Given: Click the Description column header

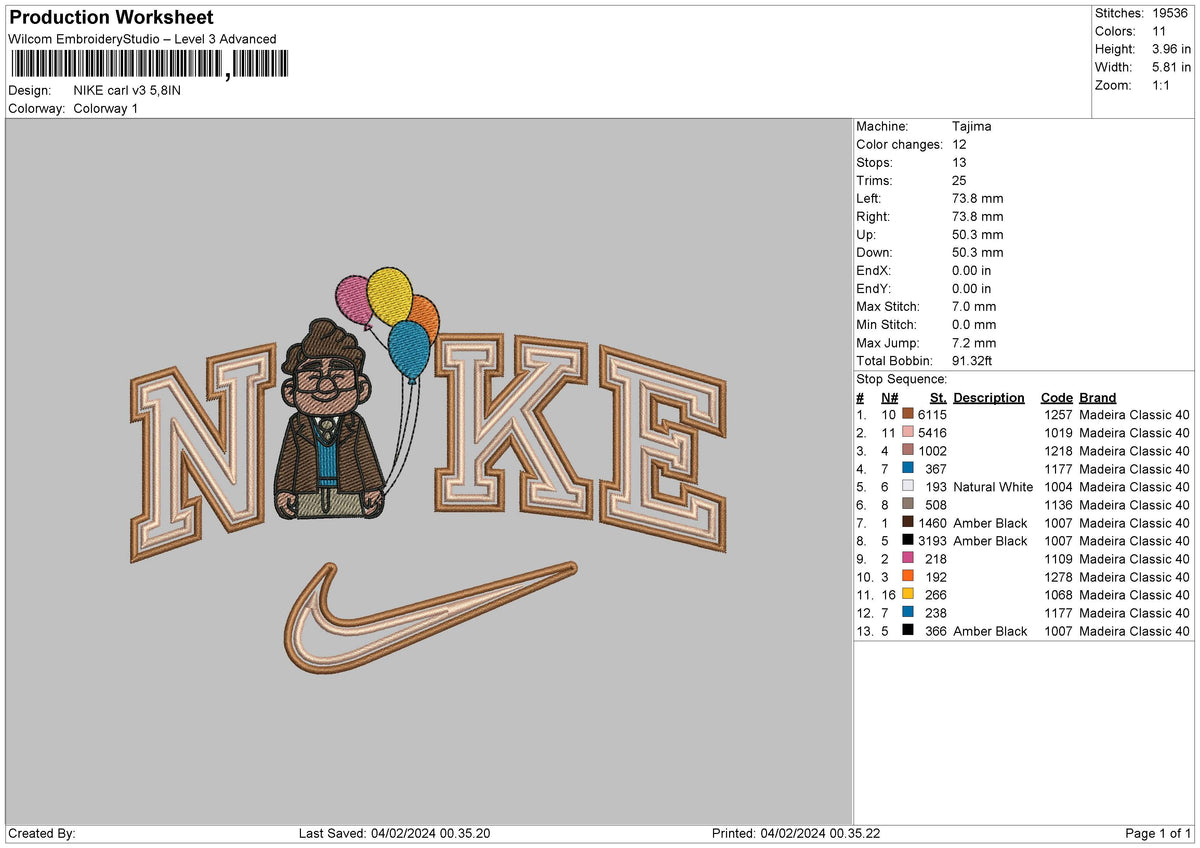Looking at the screenshot, I should pos(989,398).
